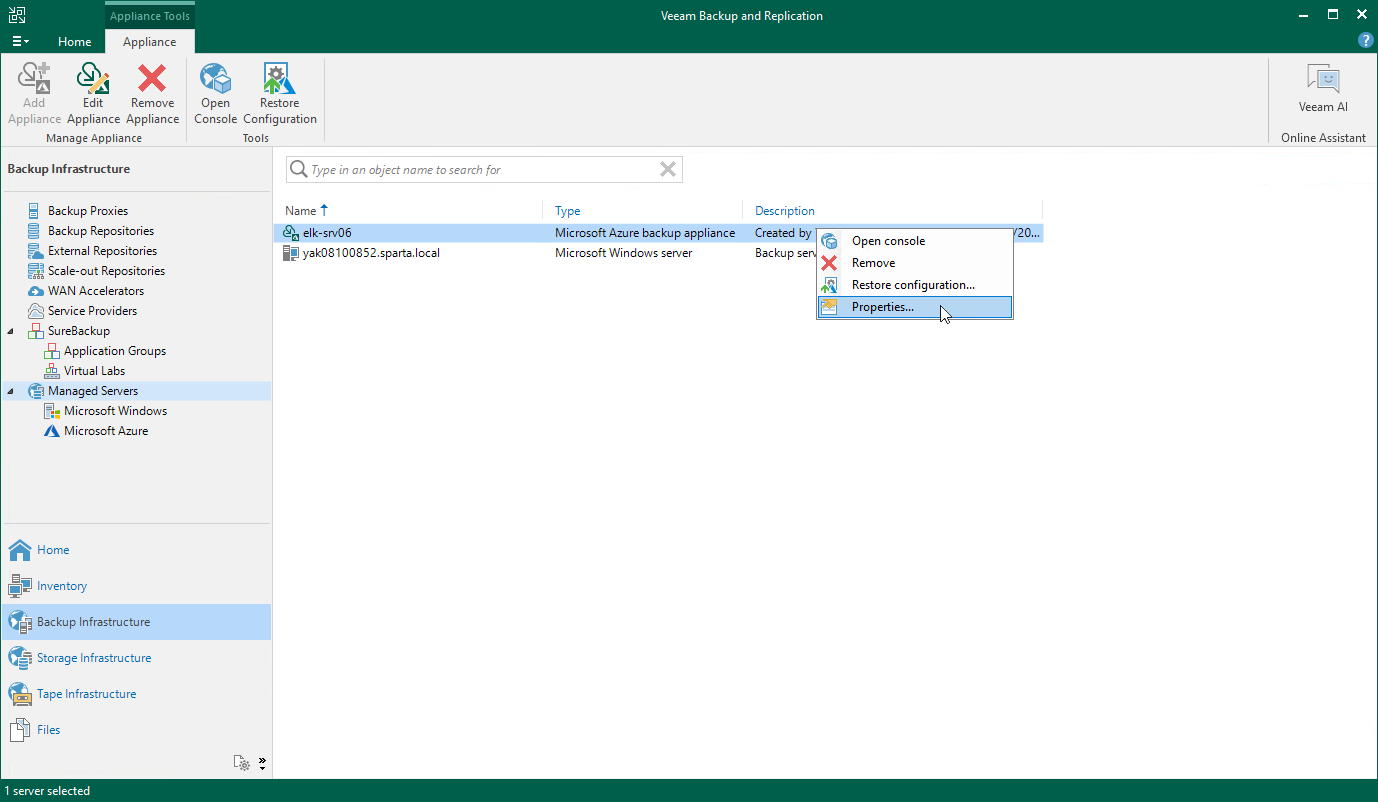Go to Backup Infrastructure navigation view

[136, 622]
